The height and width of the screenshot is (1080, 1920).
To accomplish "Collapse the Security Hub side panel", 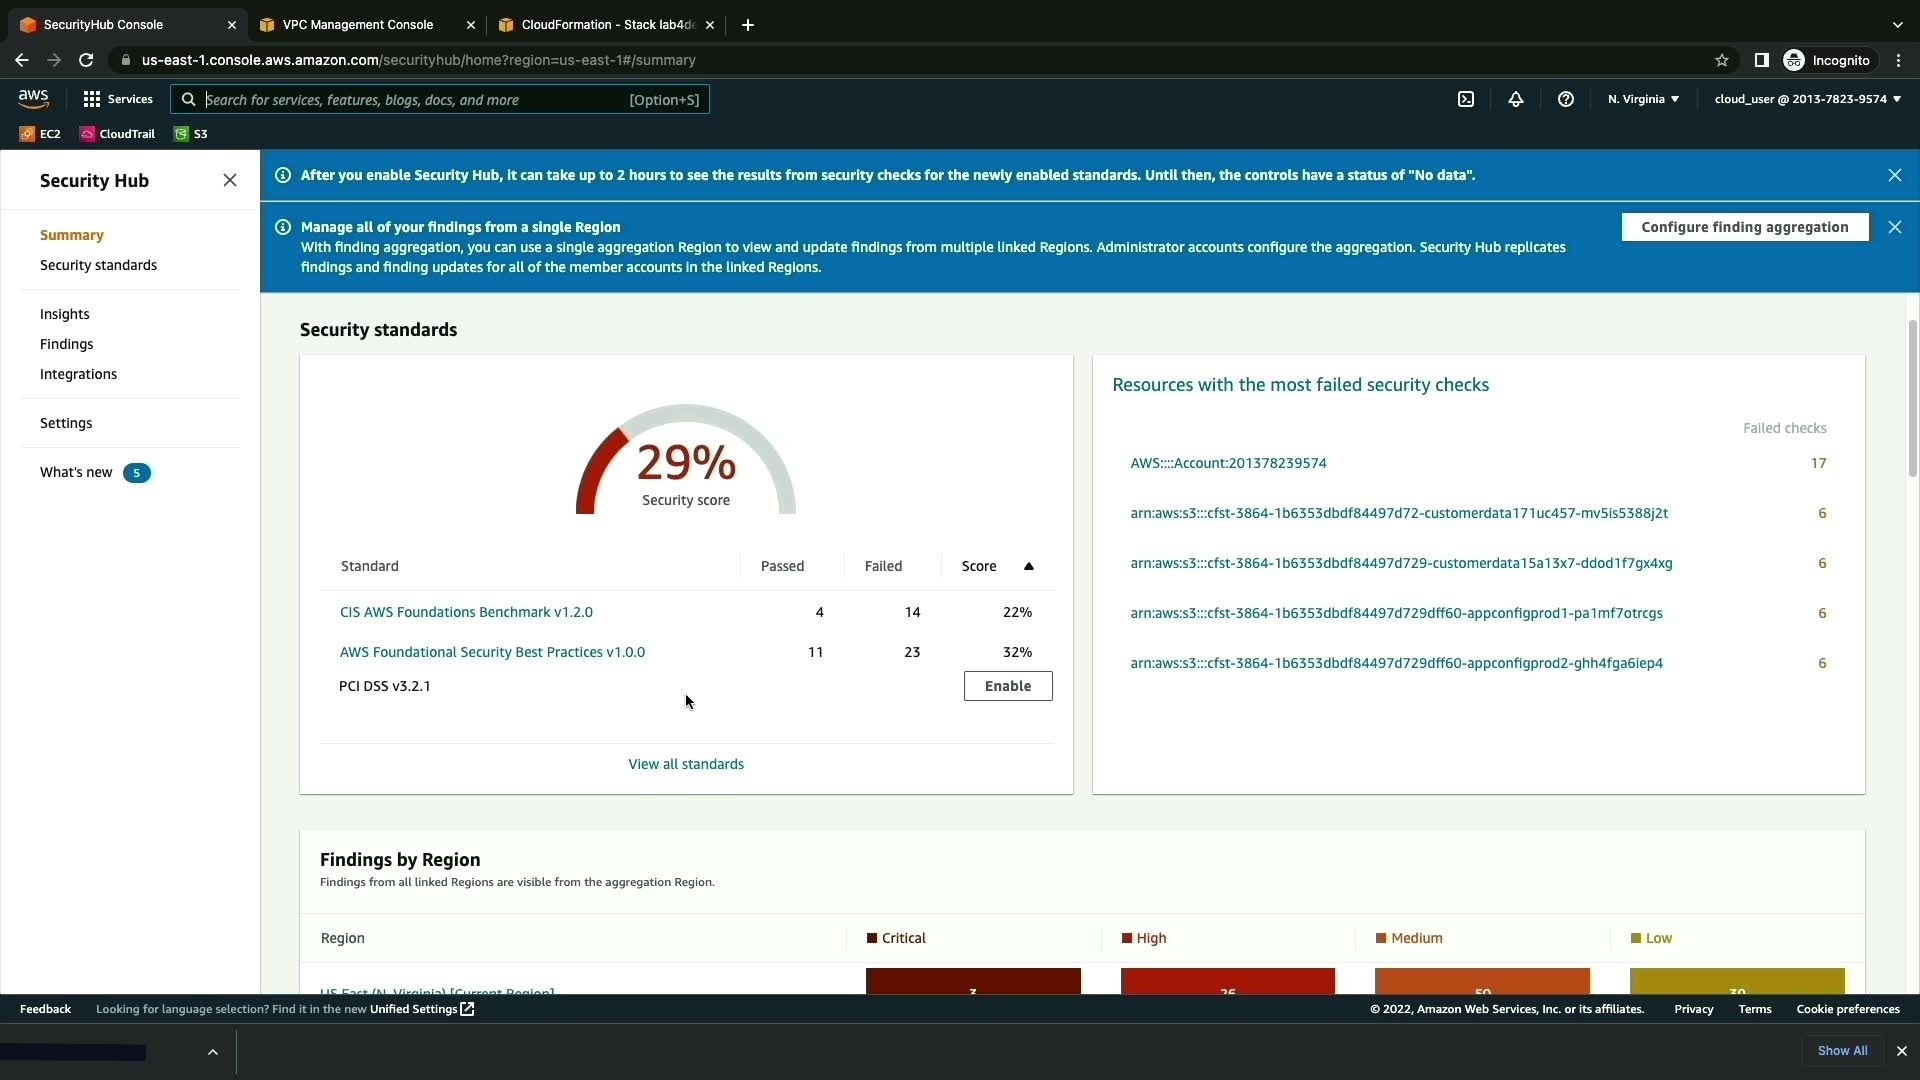I will pos(230,180).
